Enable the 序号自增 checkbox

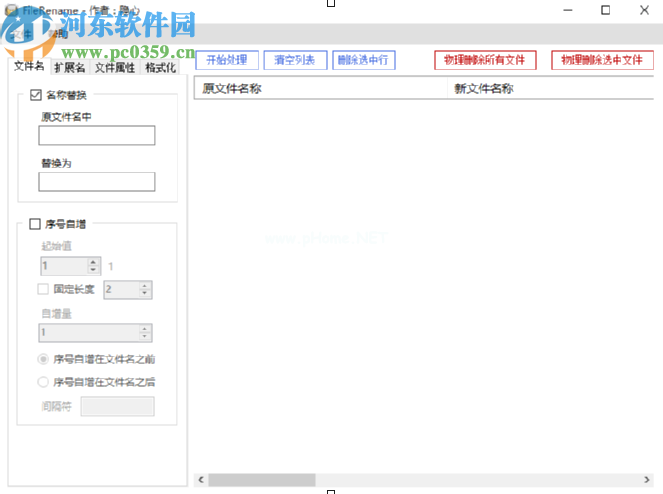click(x=37, y=225)
